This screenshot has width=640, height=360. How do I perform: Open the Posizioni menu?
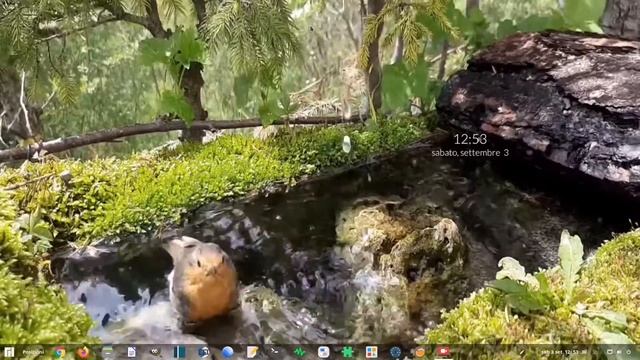point(33,352)
